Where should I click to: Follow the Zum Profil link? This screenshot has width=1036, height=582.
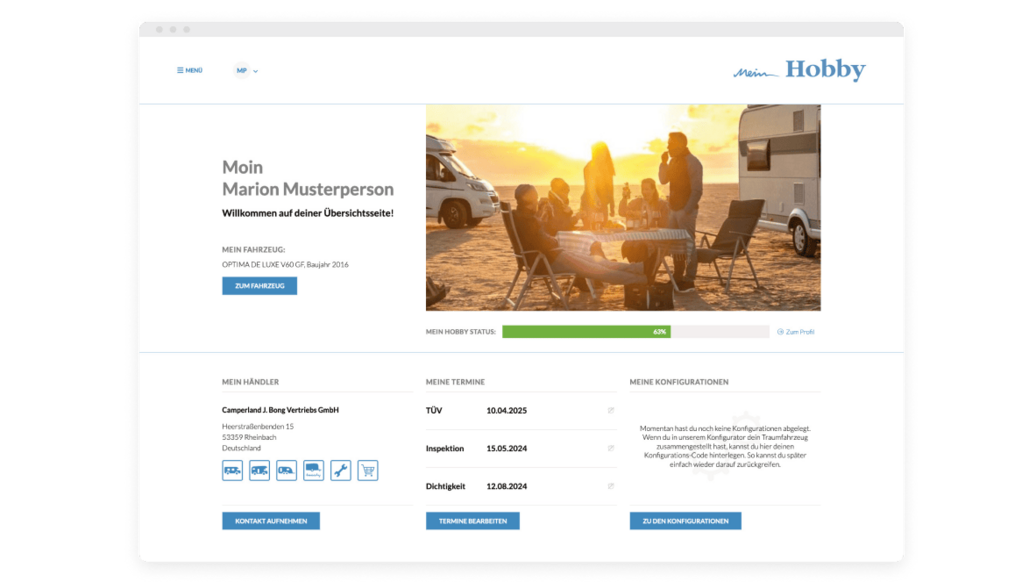click(x=796, y=332)
